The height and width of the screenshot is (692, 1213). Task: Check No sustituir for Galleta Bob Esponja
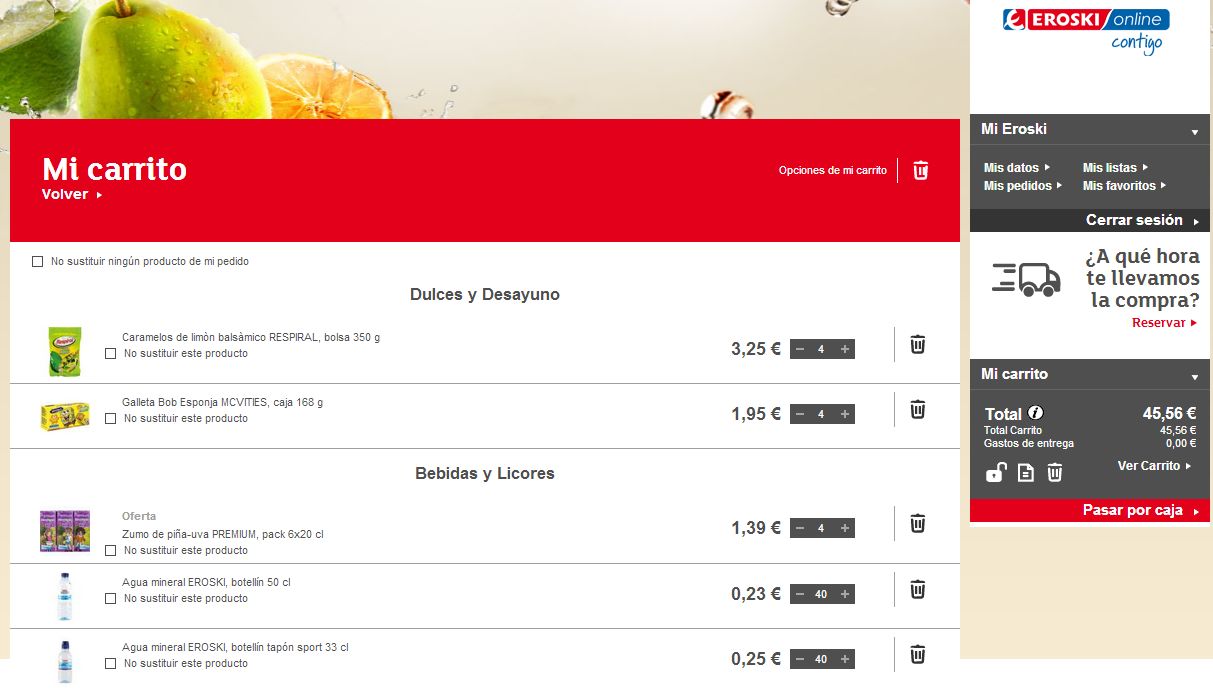[x=111, y=419]
